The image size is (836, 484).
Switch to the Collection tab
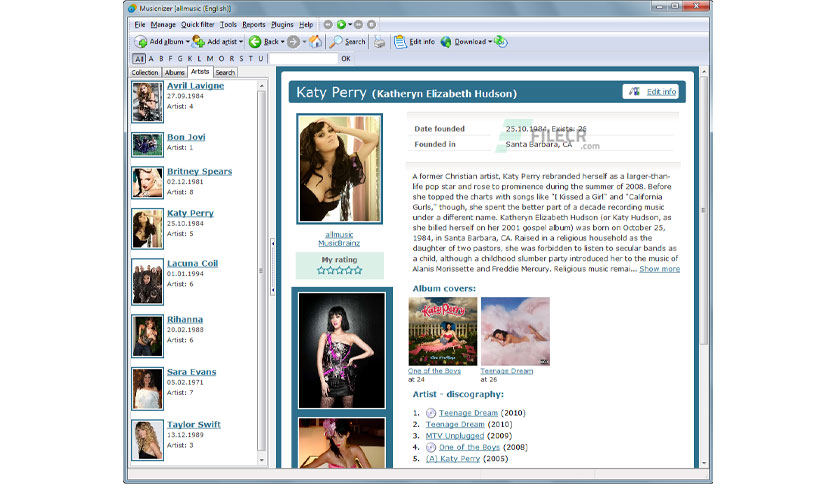pos(145,72)
